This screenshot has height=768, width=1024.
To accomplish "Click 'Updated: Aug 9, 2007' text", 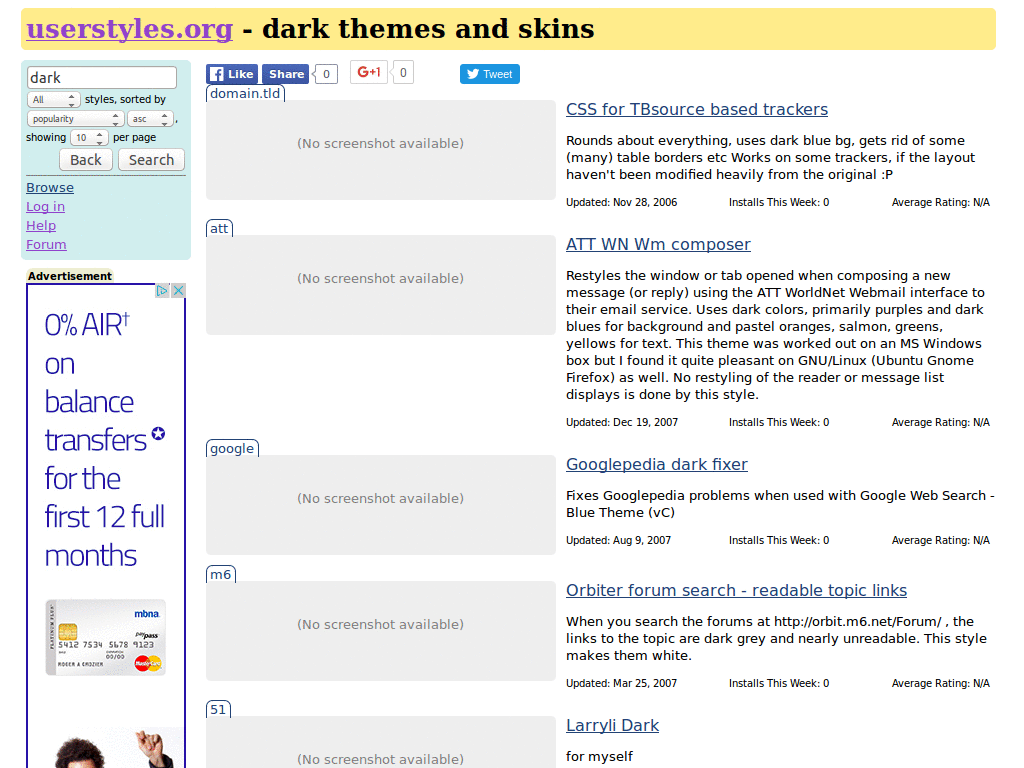I will 618,540.
